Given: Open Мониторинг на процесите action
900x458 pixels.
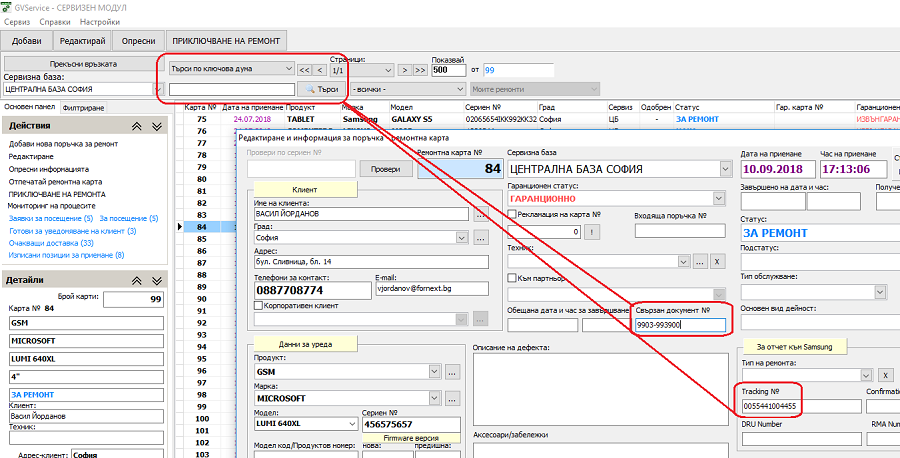Looking at the screenshot, I should 52,205.
